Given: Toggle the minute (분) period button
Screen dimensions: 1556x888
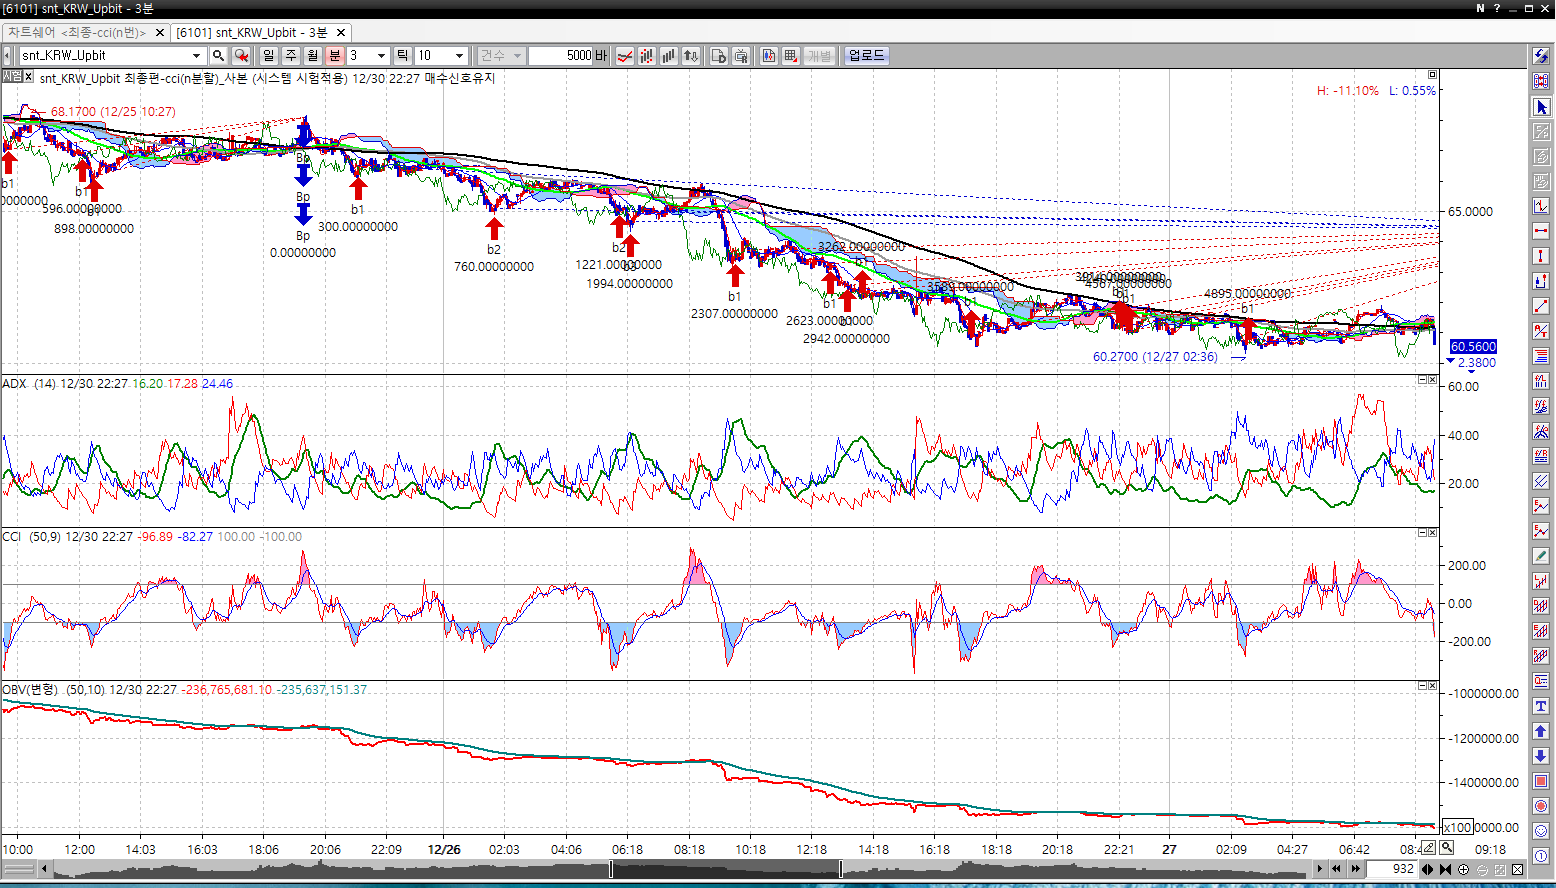Looking at the screenshot, I should point(335,56).
